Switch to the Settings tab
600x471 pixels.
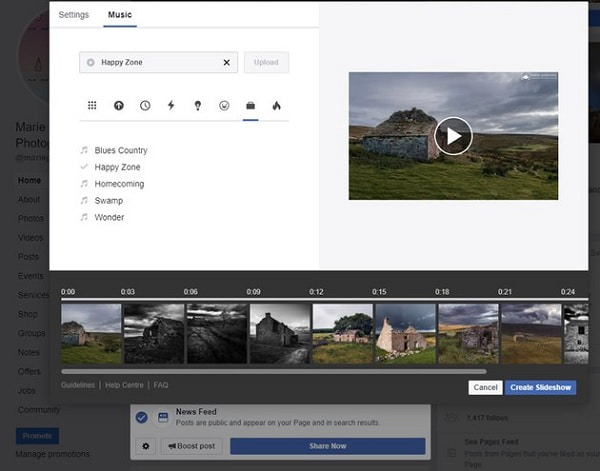pos(73,15)
